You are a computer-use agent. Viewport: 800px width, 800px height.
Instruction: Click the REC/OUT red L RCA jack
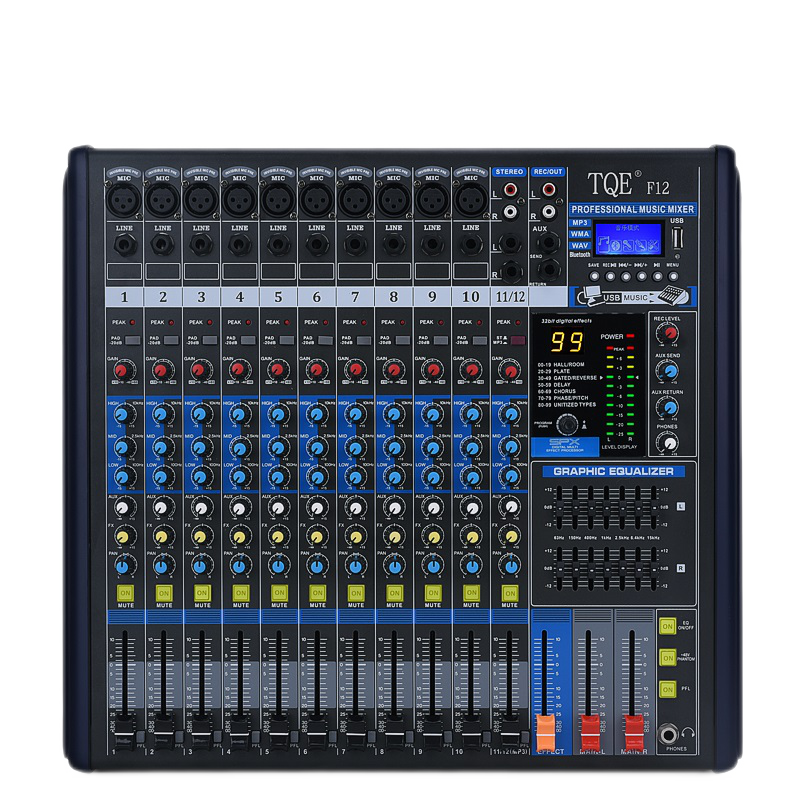[548, 190]
